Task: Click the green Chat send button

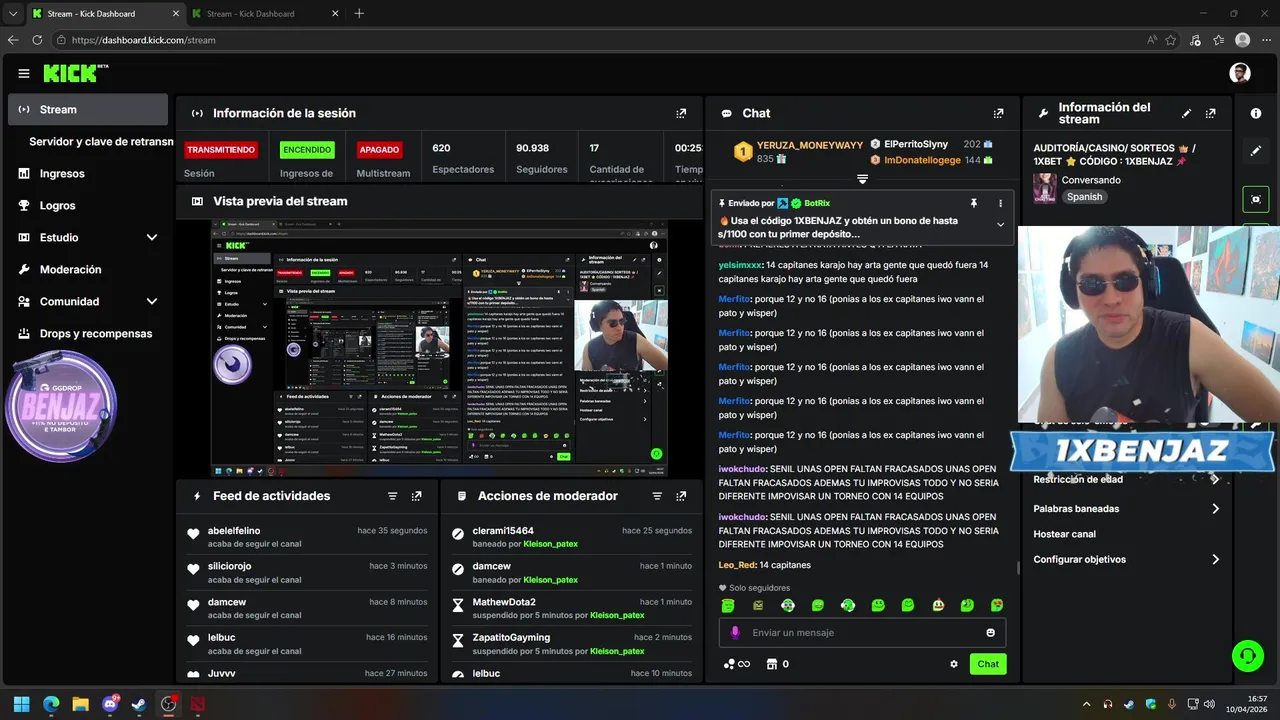Action: [x=988, y=664]
